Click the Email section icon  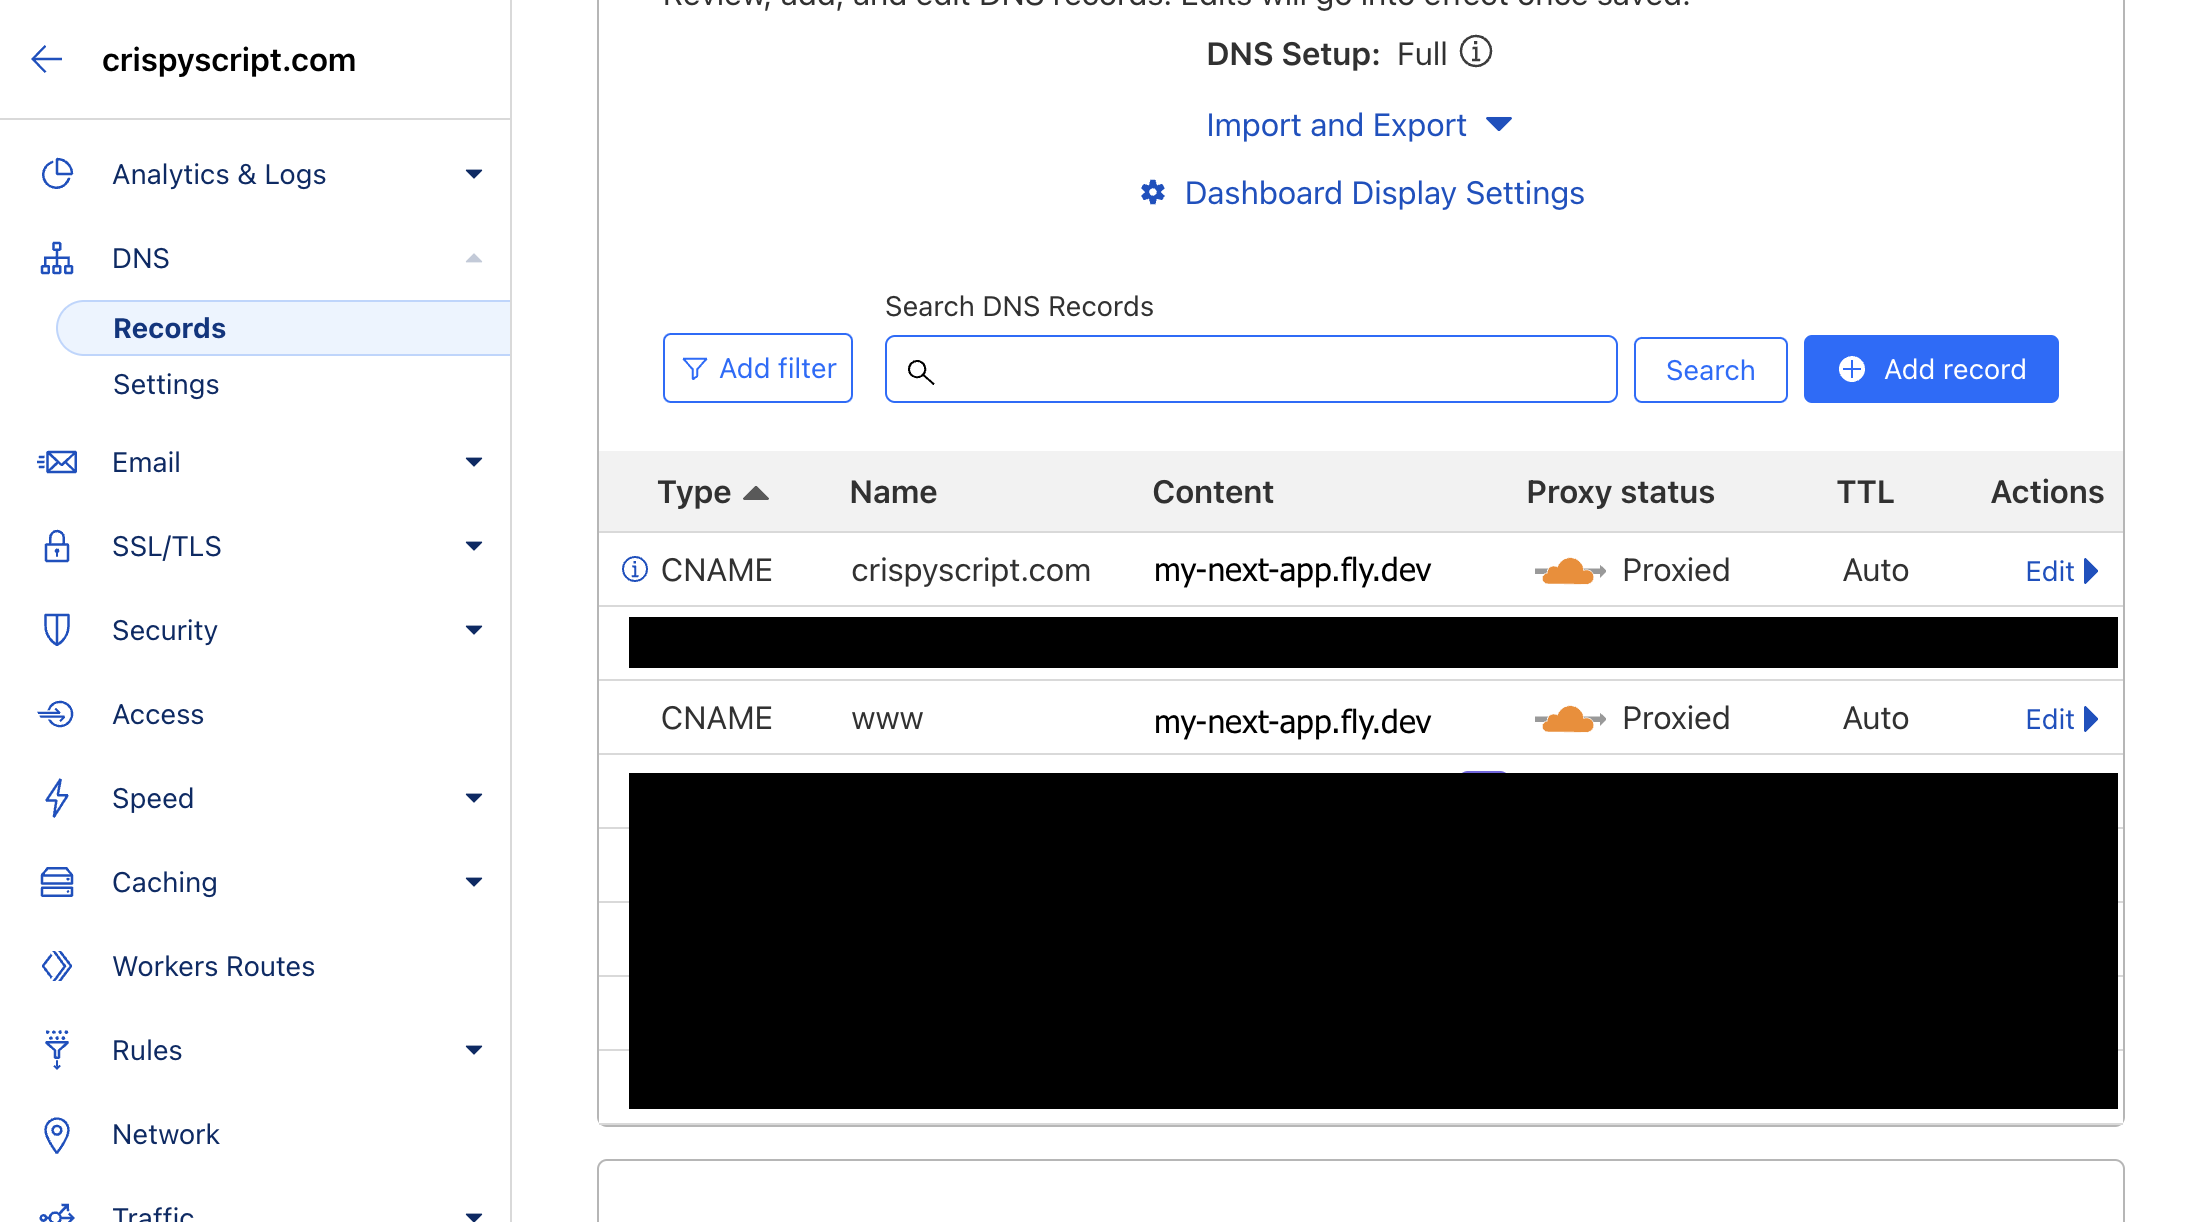57,462
